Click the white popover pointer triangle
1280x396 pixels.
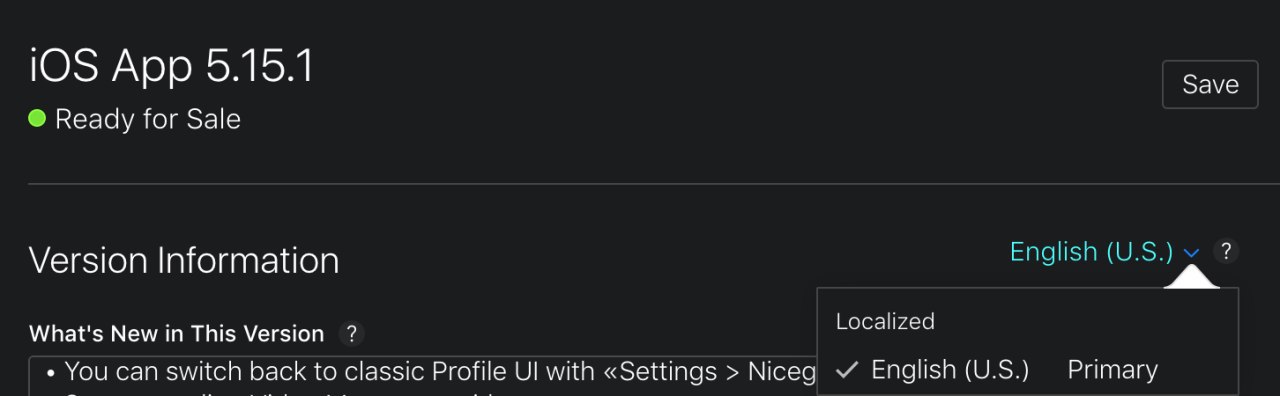click(x=1191, y=277)
